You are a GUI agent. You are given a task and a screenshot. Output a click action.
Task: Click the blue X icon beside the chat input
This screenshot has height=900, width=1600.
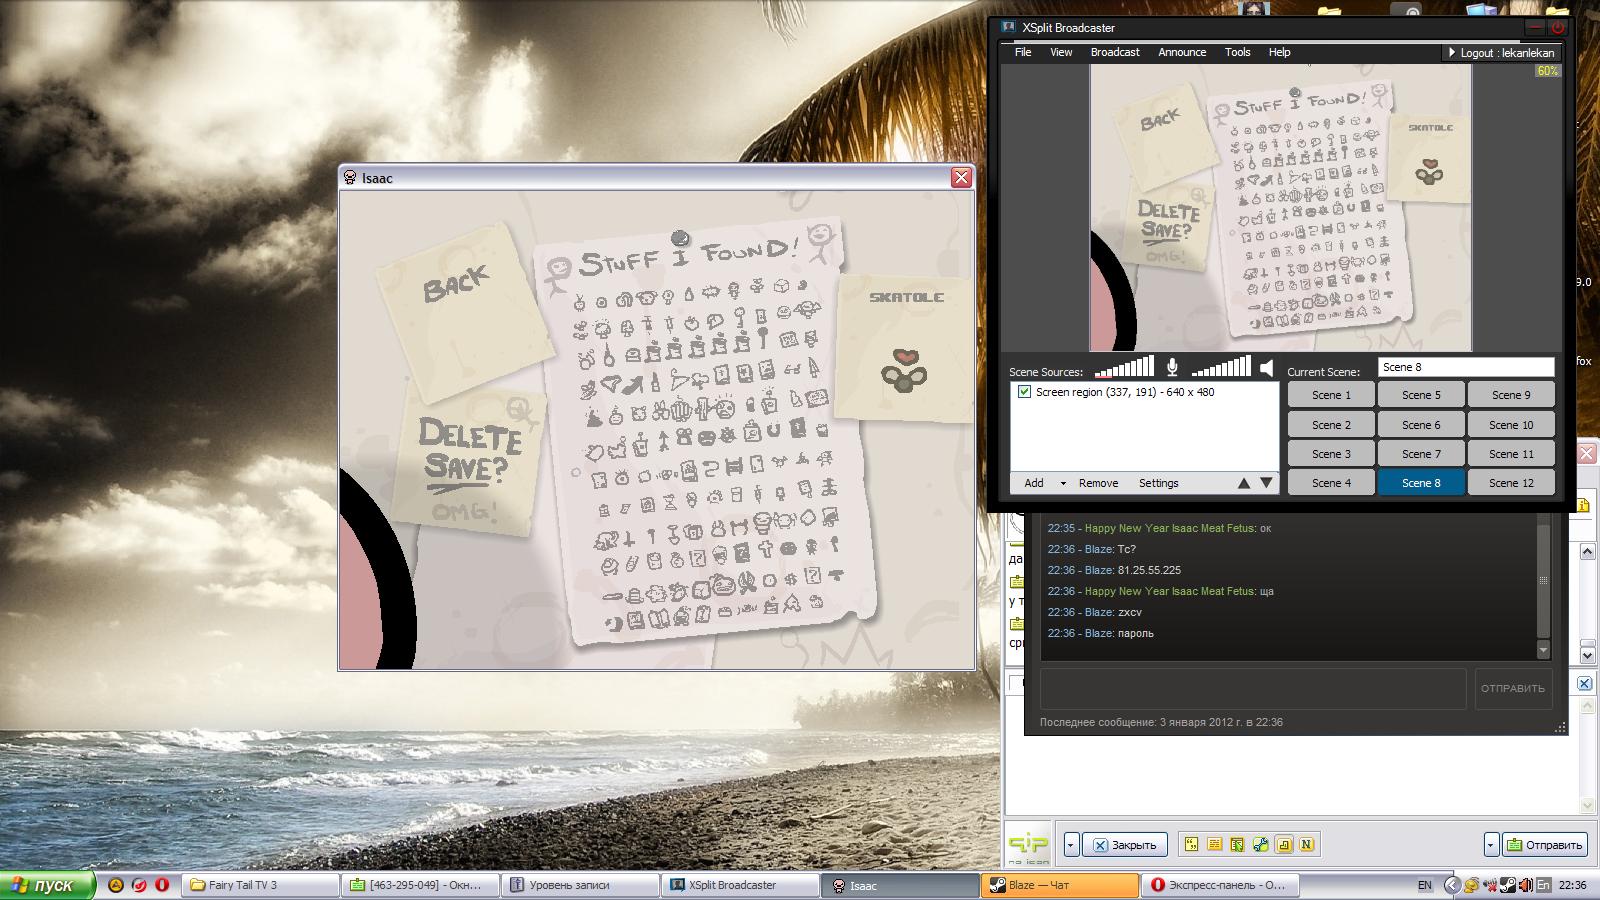click(1585, 683)
